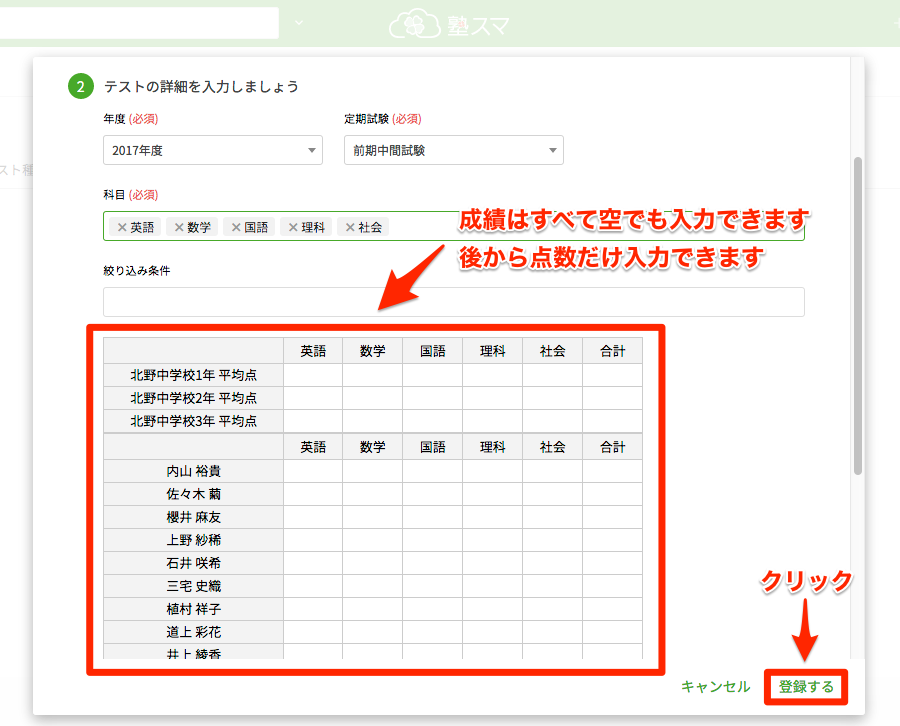
Task: Select 石井 咲希's 社会 score cell
Action: (552, 563)
